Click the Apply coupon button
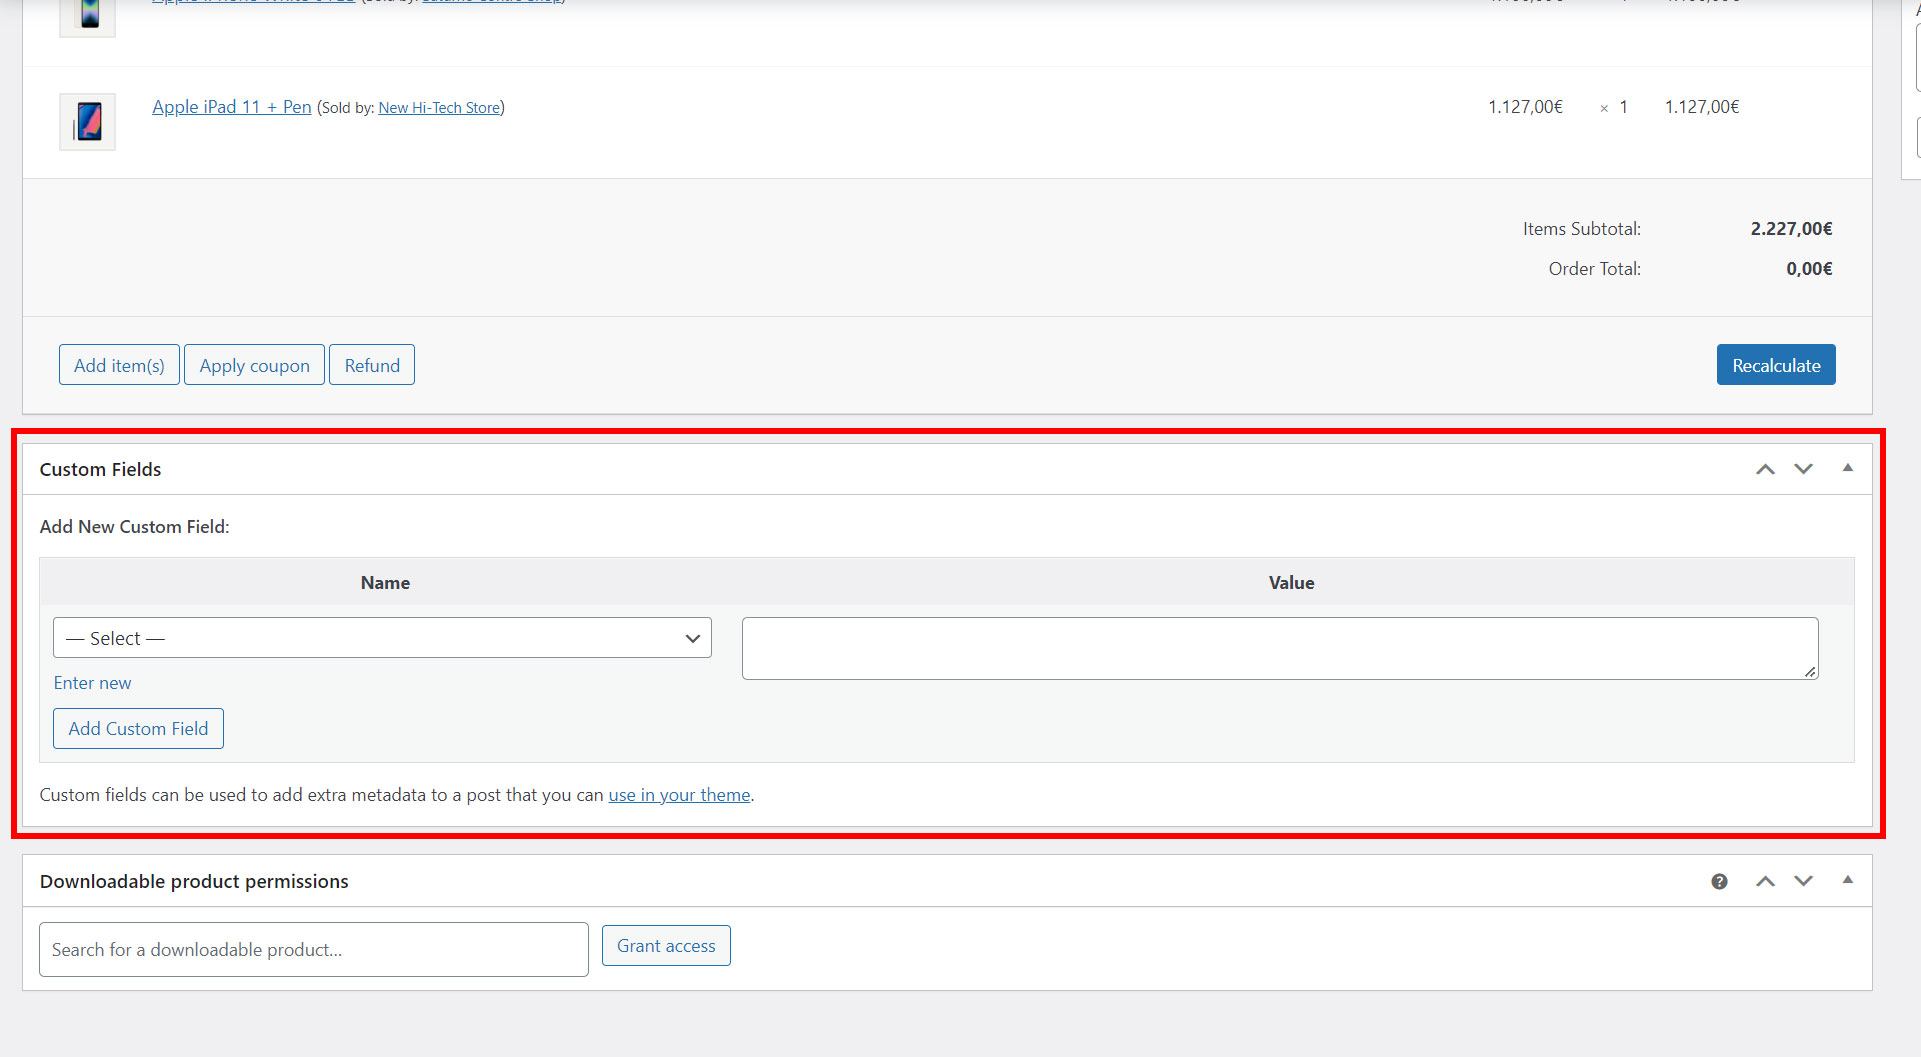 [x=254, y=365]
